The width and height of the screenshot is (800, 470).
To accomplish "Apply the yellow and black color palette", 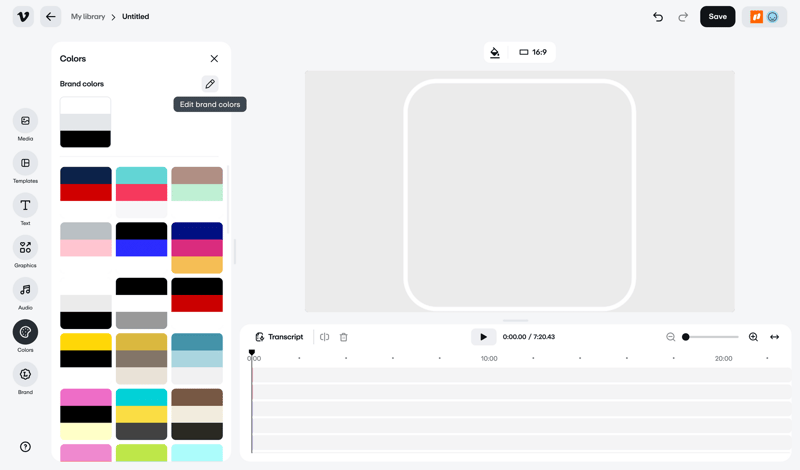I will [x=86, y=359].
